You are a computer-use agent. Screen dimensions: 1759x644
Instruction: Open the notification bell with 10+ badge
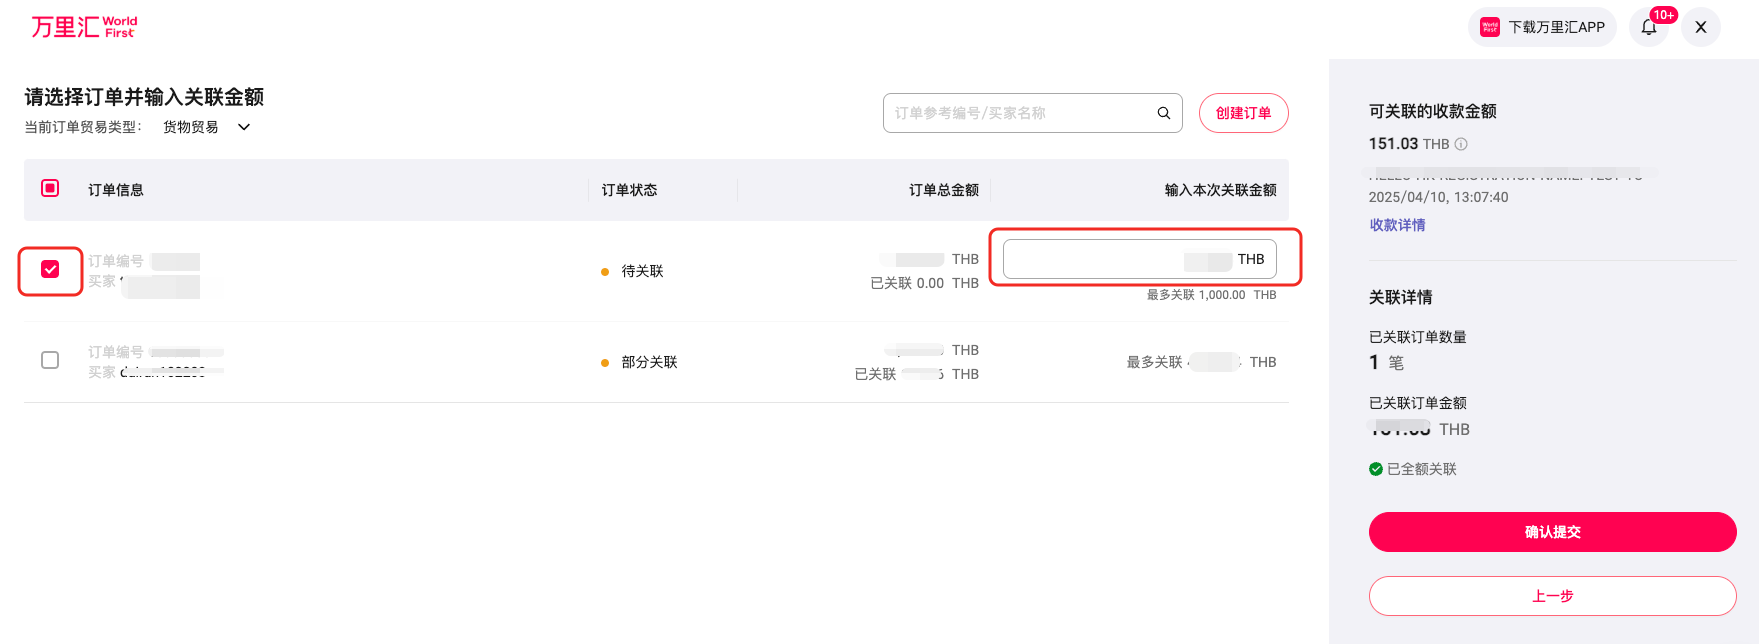point(1649,27)
